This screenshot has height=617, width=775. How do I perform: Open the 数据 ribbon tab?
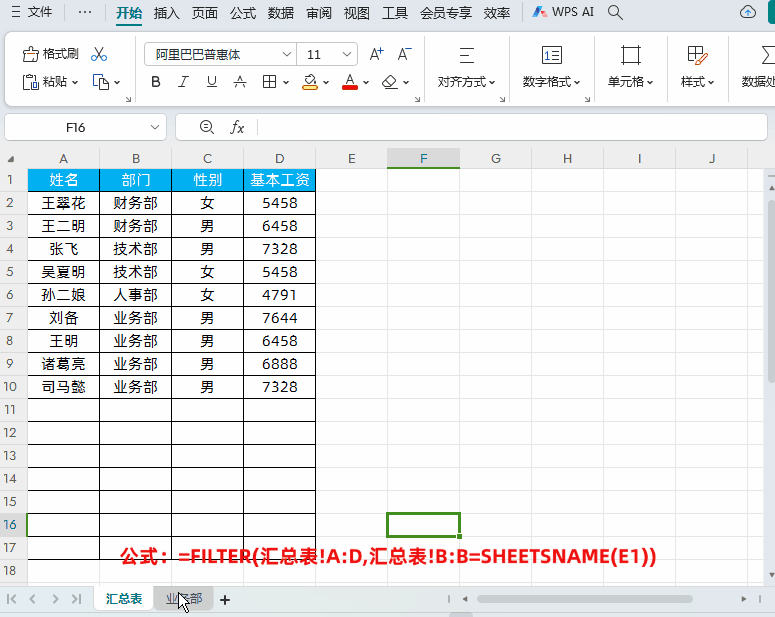pyautogui.click(x=281, y=13)
